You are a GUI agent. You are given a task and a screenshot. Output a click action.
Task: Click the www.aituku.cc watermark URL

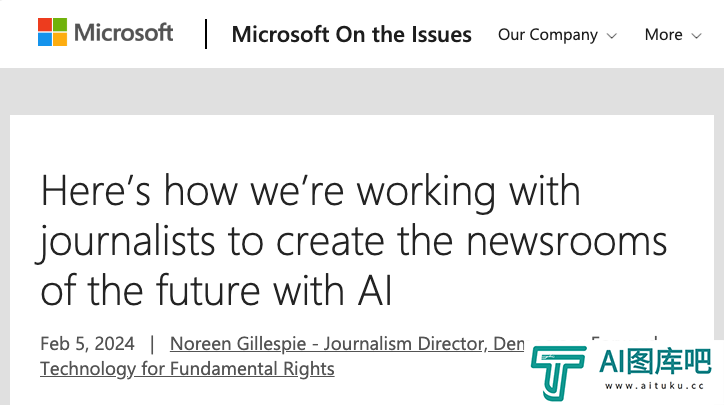click(655, 386)
